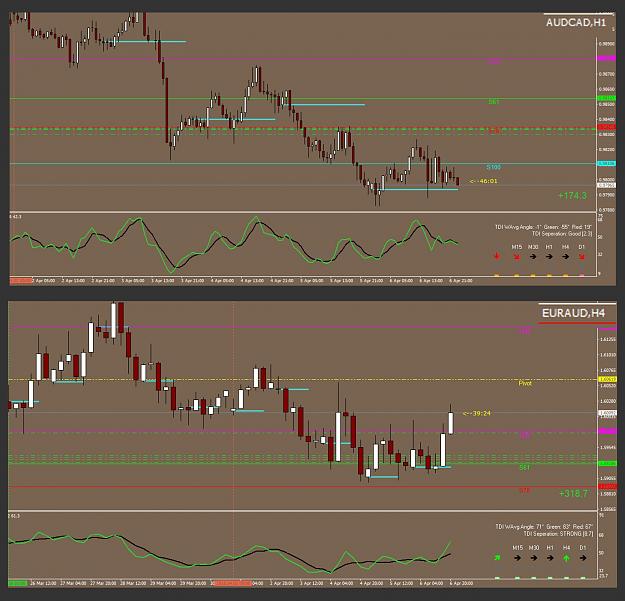Image resolution: width=625 pixels, height=601 pixels.
Task: Click the red D1 trend arrow in AUDCAD chart
Action: pos(582,257)
